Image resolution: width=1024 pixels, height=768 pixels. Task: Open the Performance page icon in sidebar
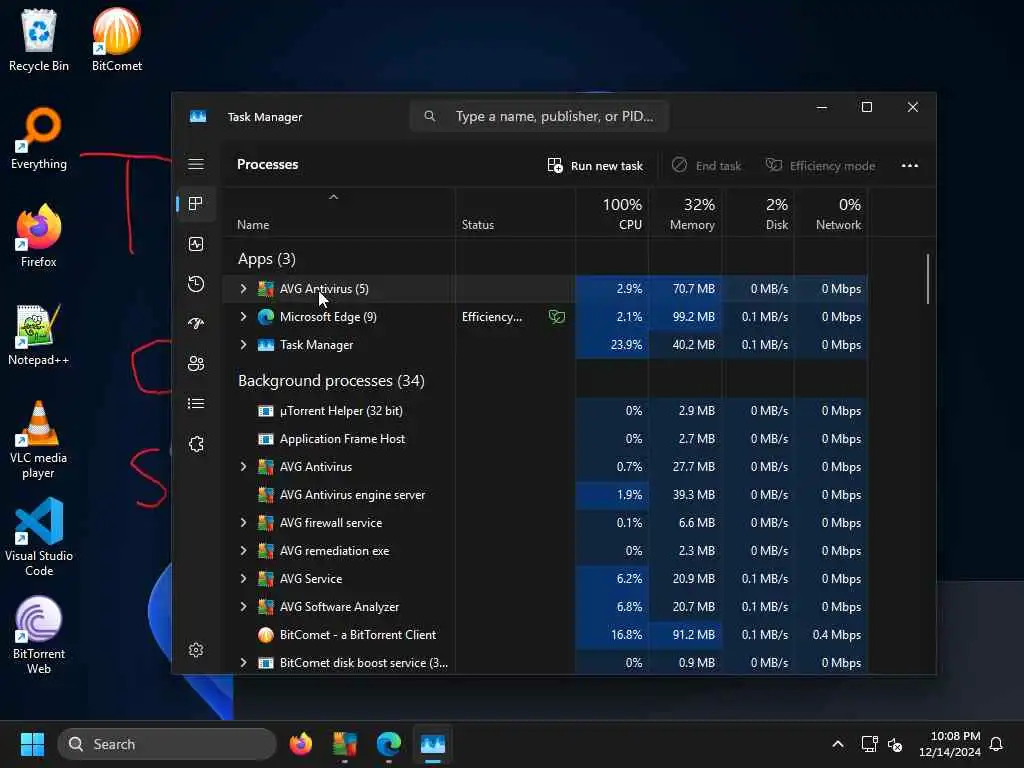(196, 244)
